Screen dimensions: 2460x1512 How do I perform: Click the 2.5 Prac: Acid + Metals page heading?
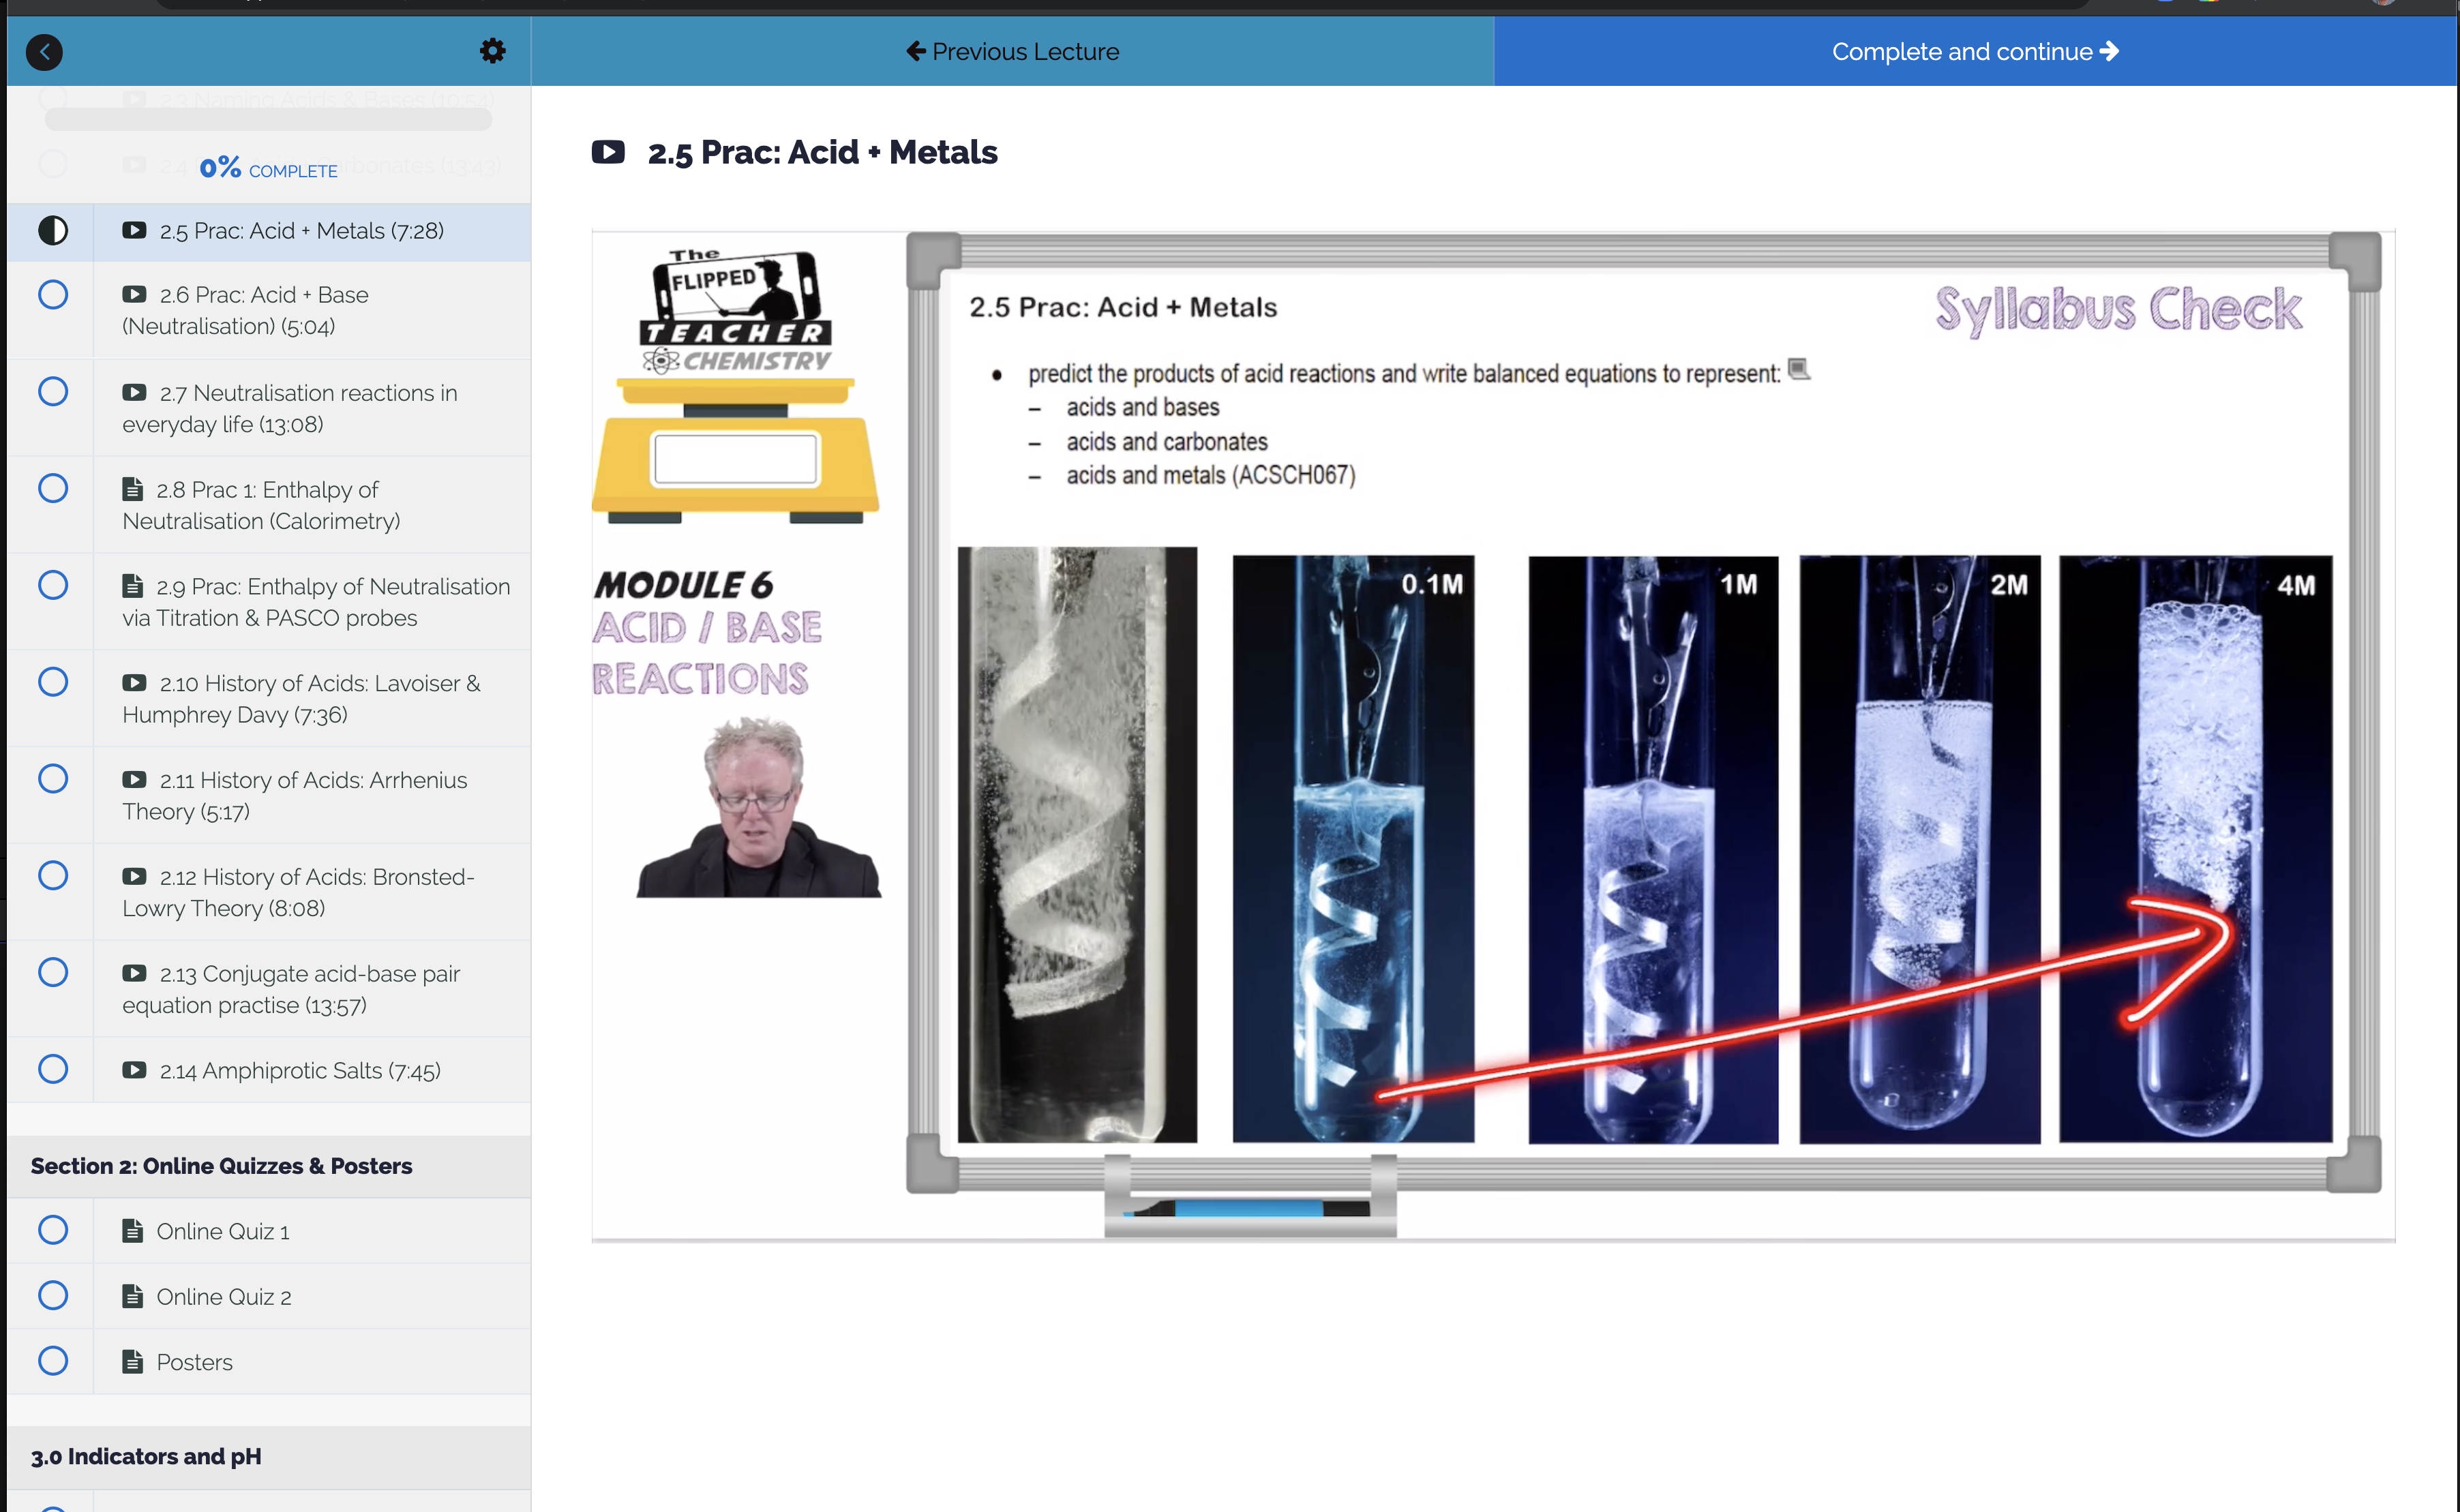point(822,152)
